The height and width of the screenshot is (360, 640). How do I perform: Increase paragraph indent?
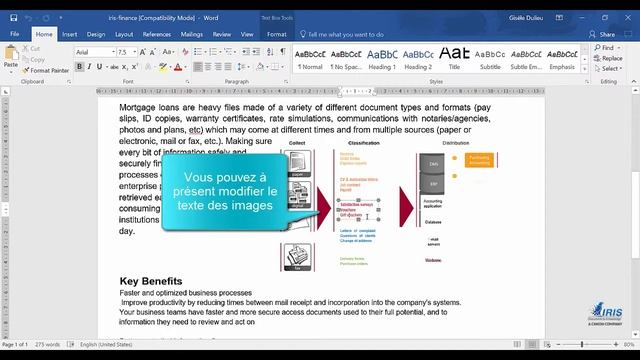(256, 52)
